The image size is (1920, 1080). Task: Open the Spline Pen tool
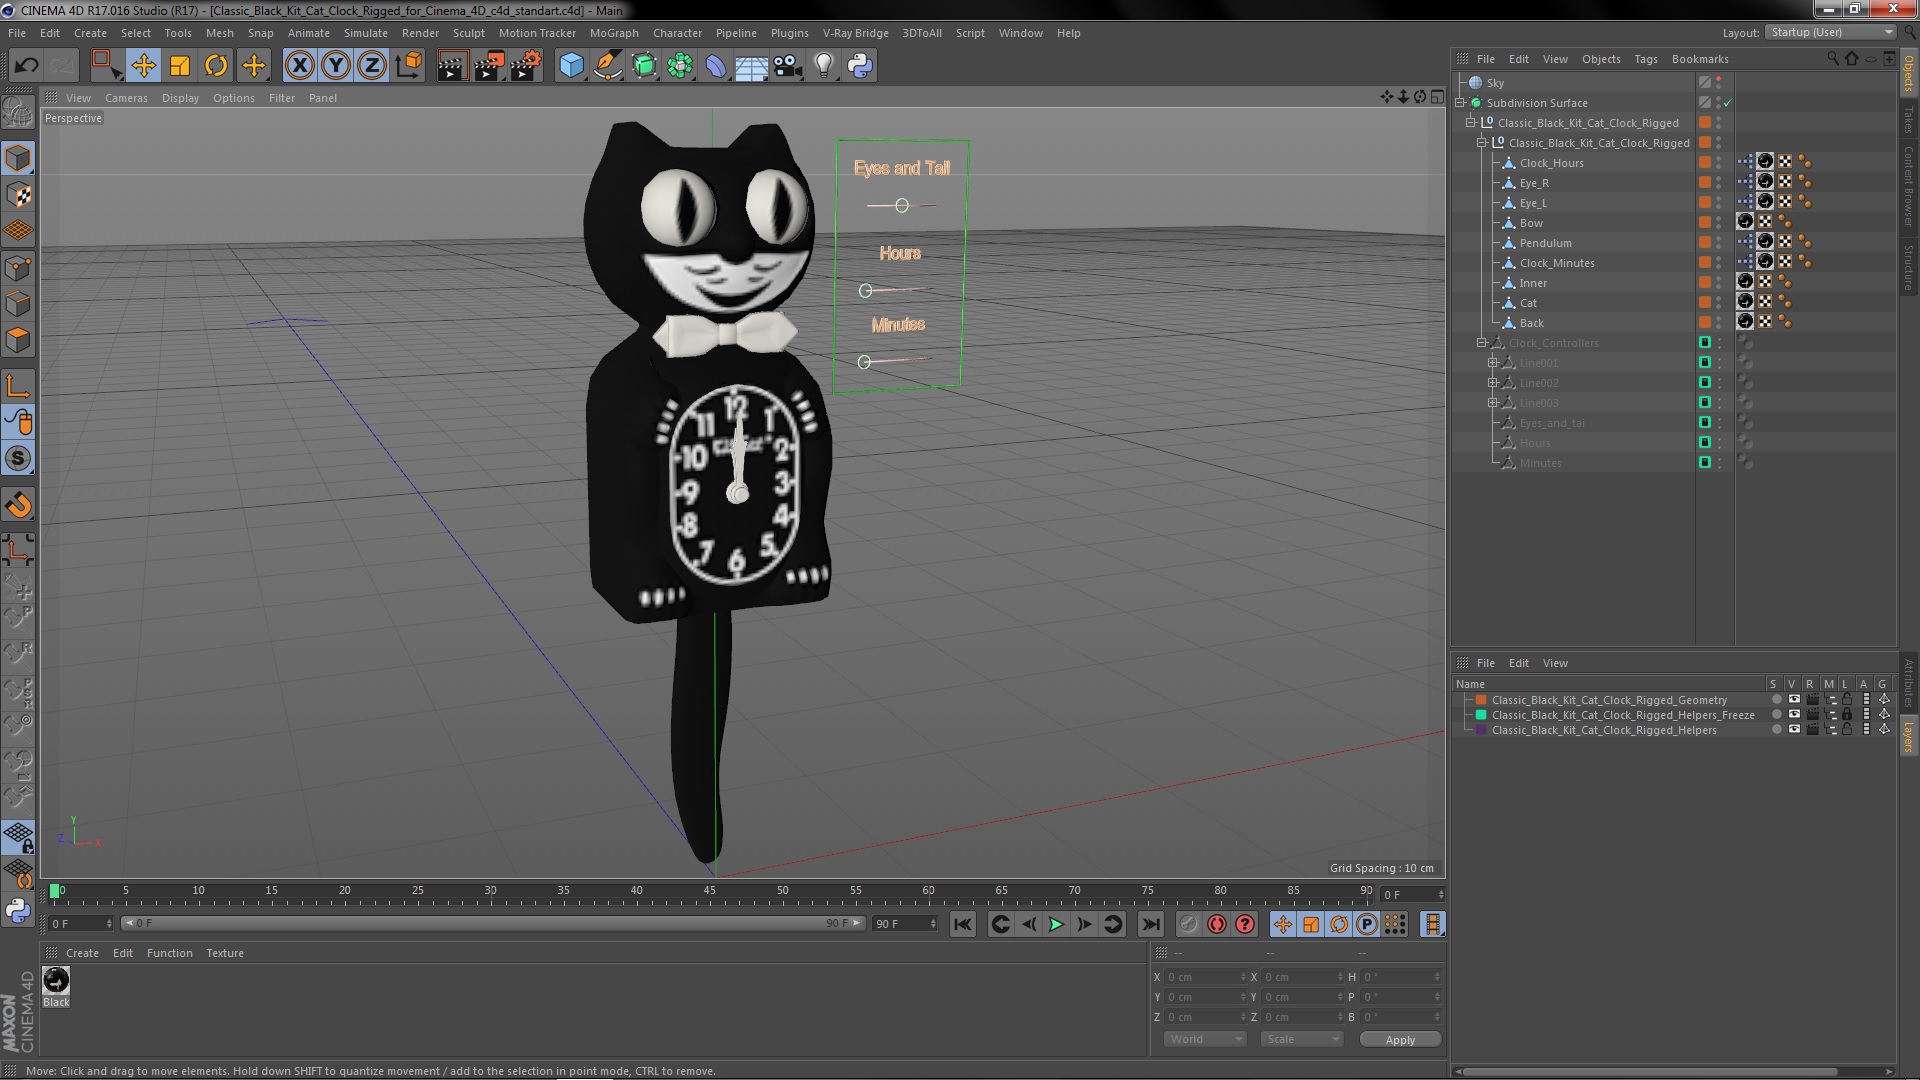[x=607, y=66]
